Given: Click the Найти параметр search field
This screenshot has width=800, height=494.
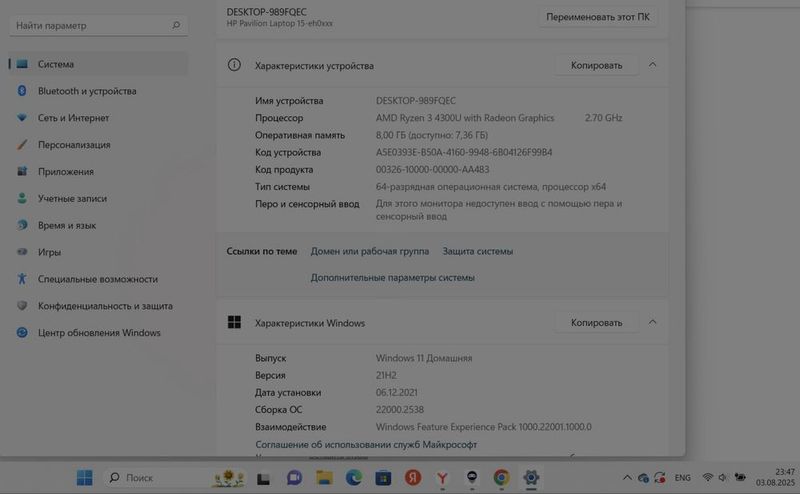Looking at the screenshot, I should (98, 25).
